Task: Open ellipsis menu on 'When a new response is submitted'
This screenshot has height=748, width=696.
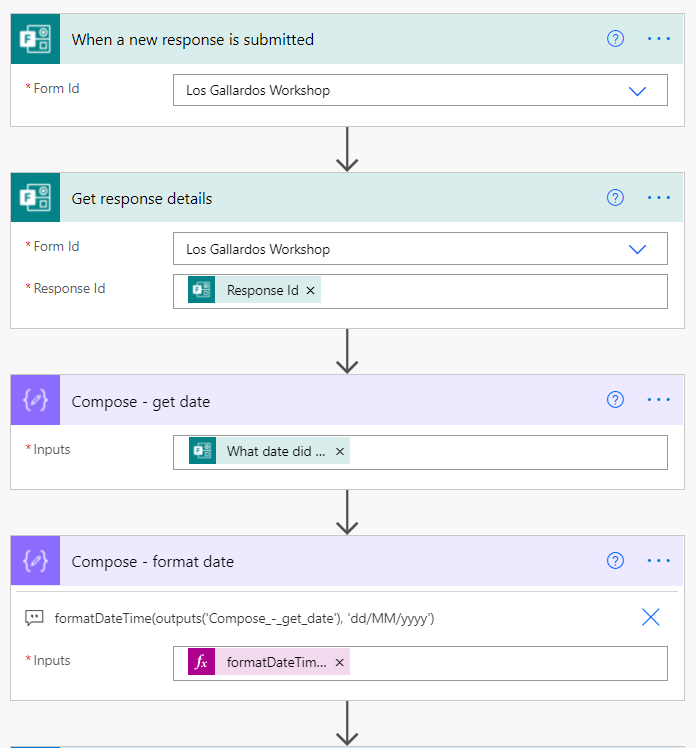Action: (659, 39)
